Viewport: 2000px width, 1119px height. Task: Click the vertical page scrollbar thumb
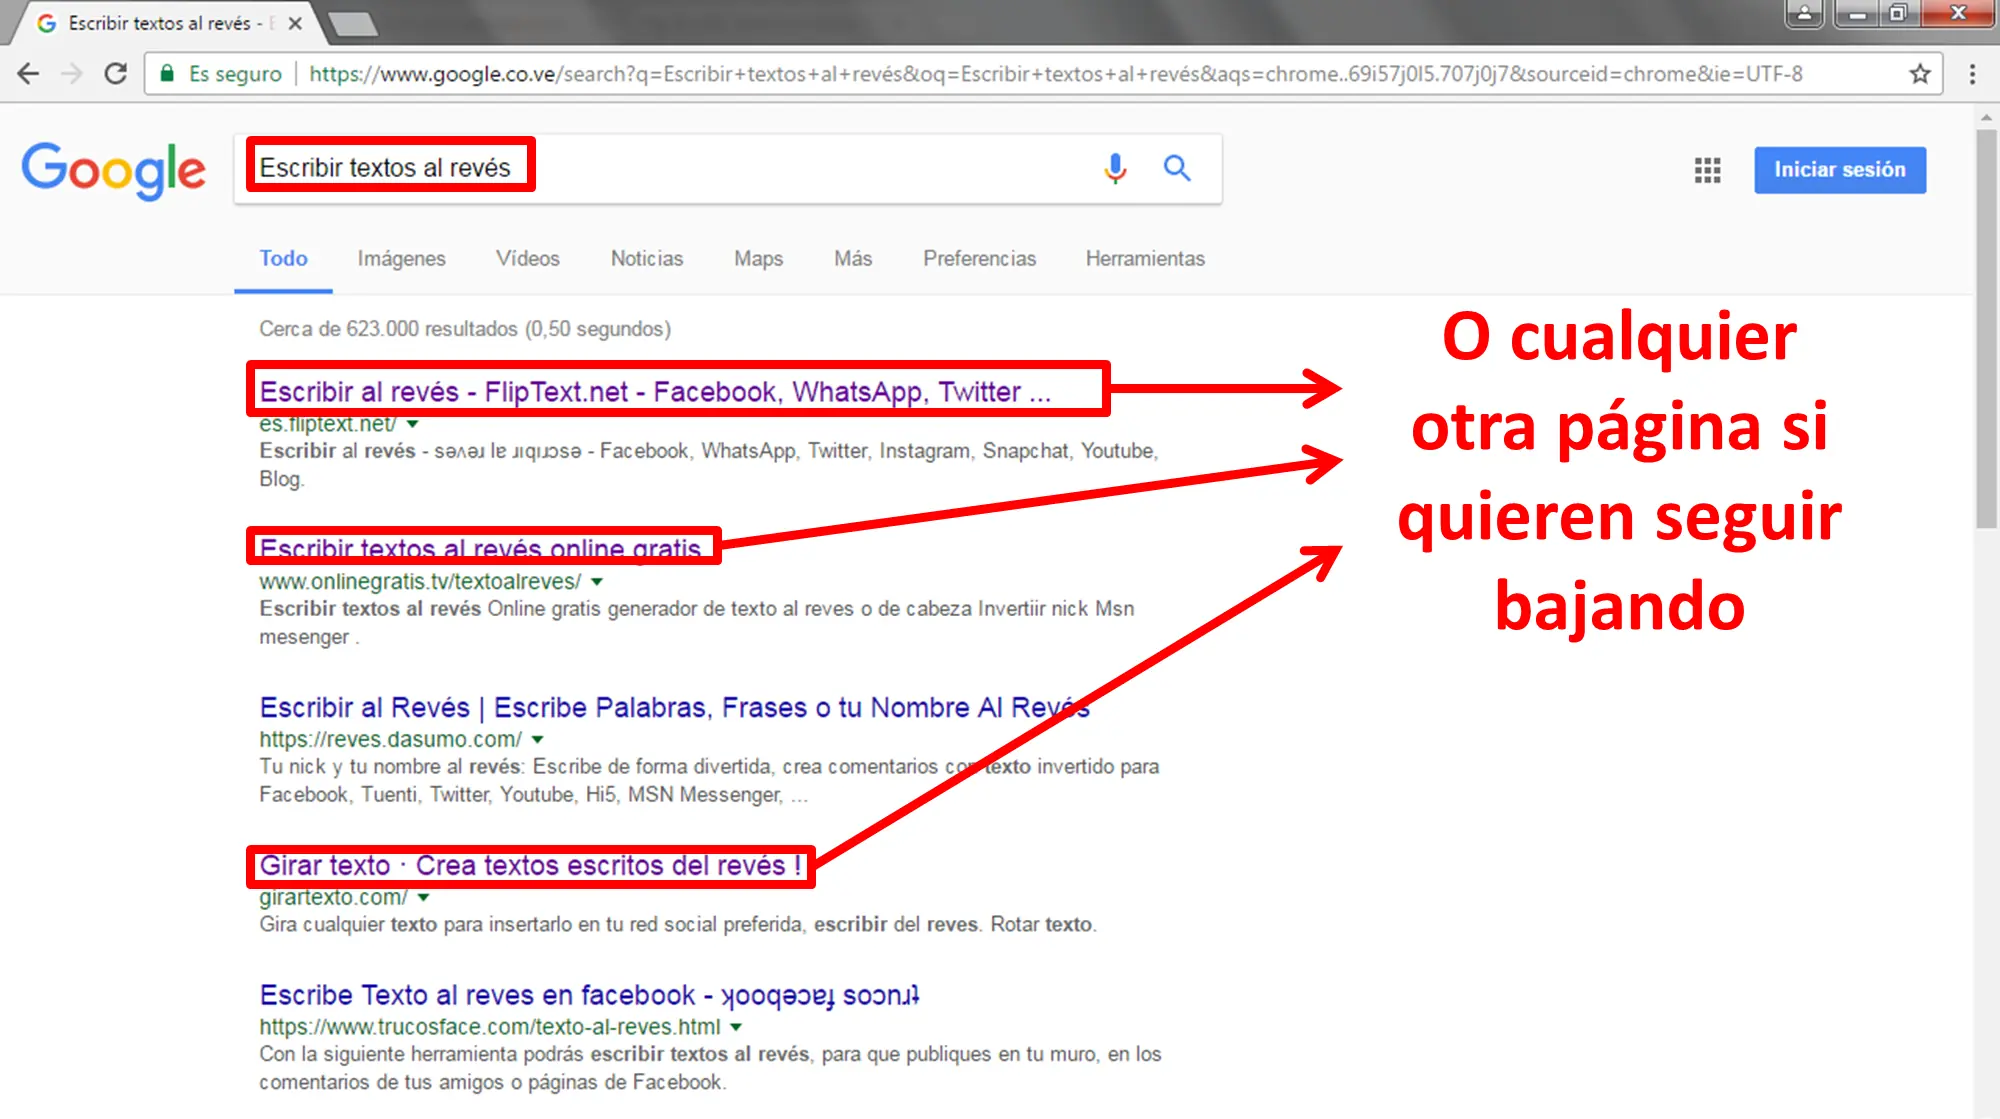1986,328
